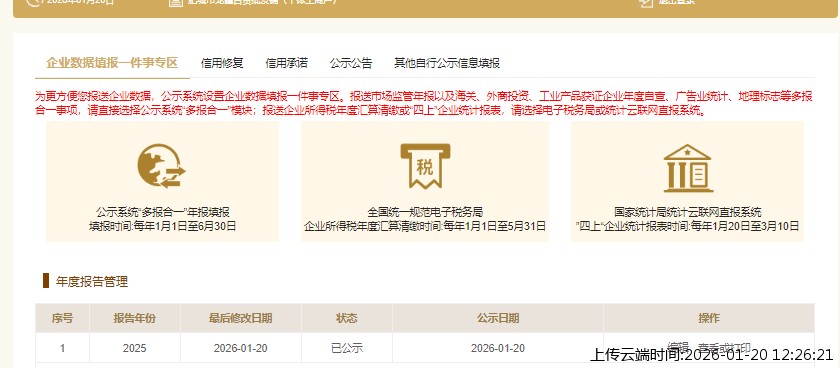Click the 最后修改日期 column header
Screen dimensions: 840x368
point(241,318)
